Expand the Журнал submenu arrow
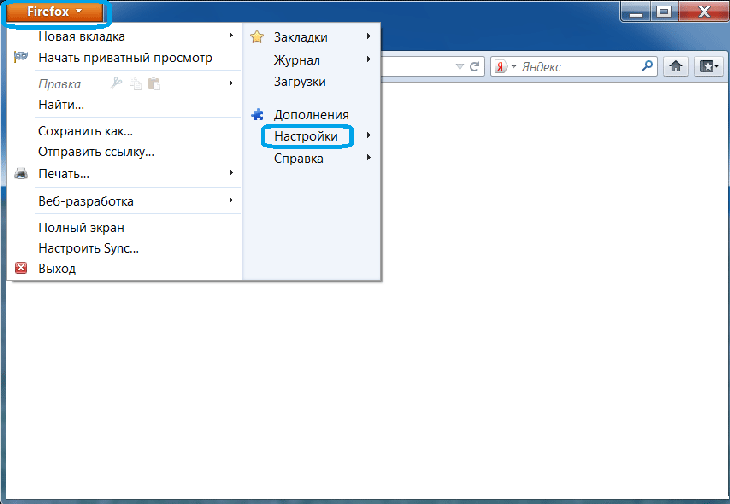730x504 pixels. point(369,59)
